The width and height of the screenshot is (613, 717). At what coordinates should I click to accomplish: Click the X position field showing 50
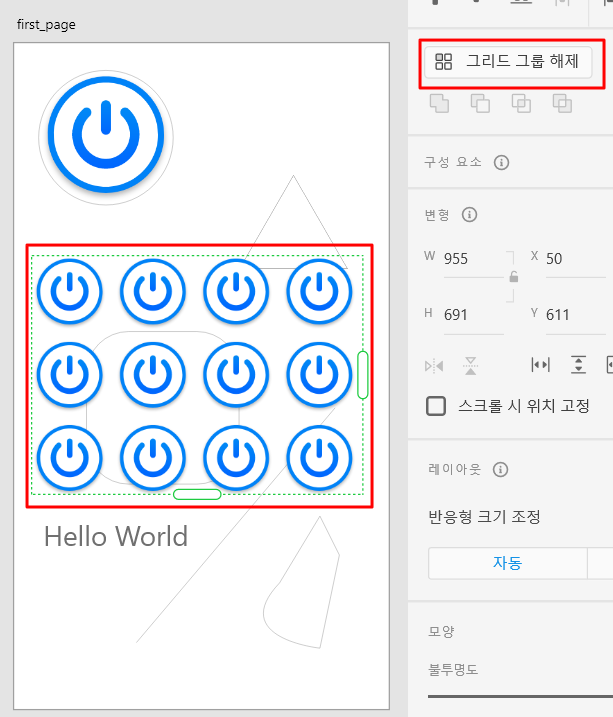tap(576, 260)
